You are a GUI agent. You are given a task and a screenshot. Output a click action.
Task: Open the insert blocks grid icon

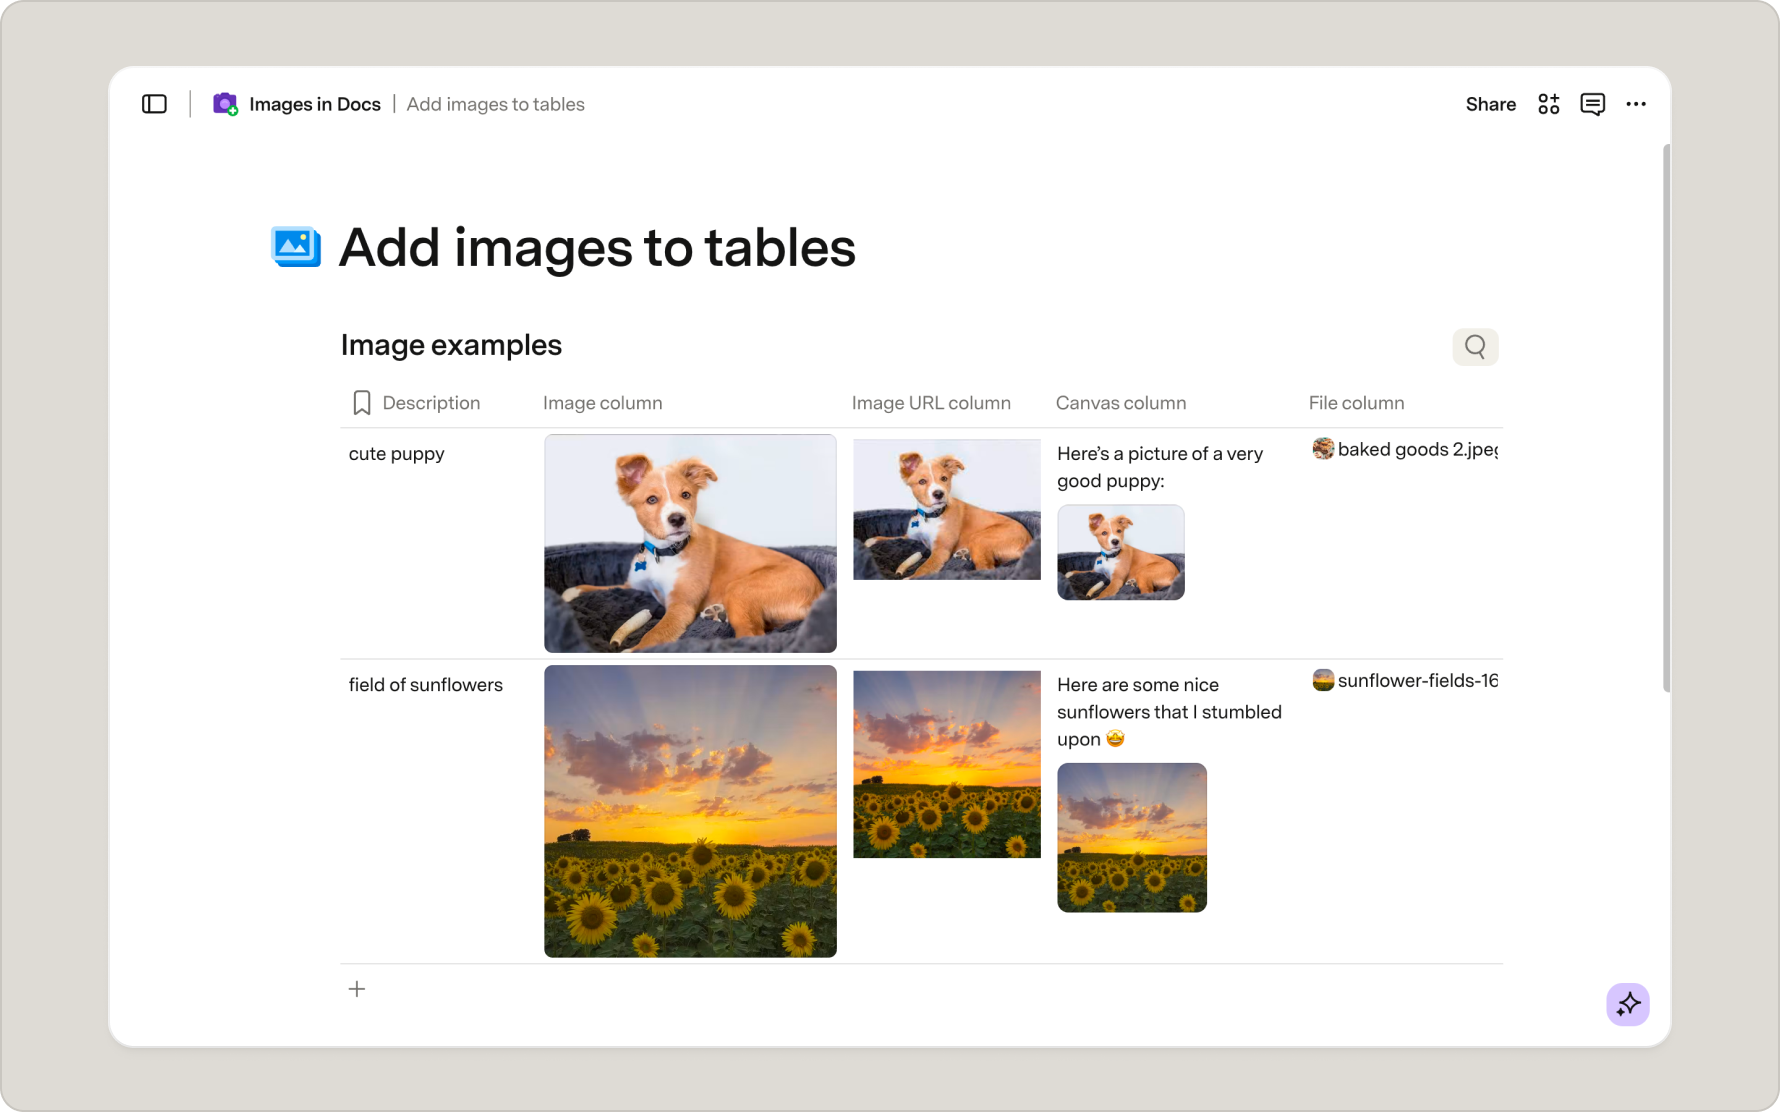pyautogui.click(x=1549, y=104)
